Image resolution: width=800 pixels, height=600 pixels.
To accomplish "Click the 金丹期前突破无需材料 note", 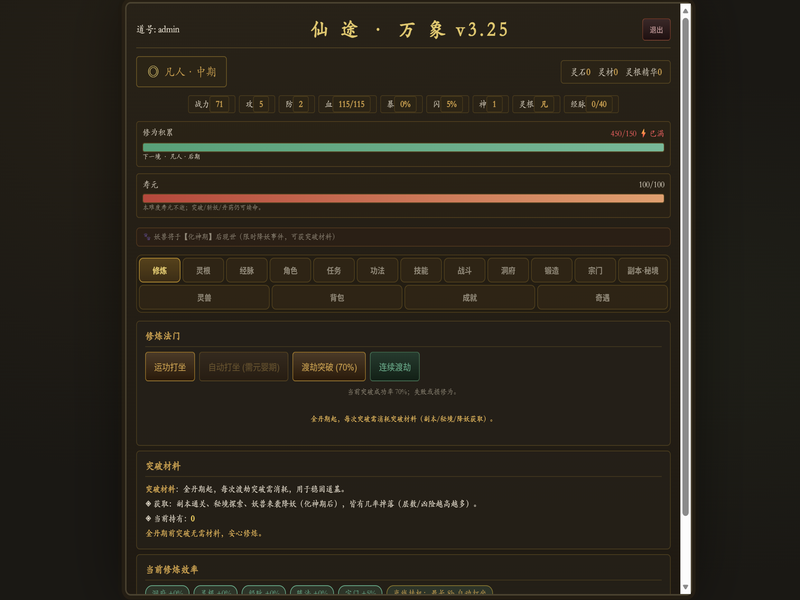I will coord(204,533).
